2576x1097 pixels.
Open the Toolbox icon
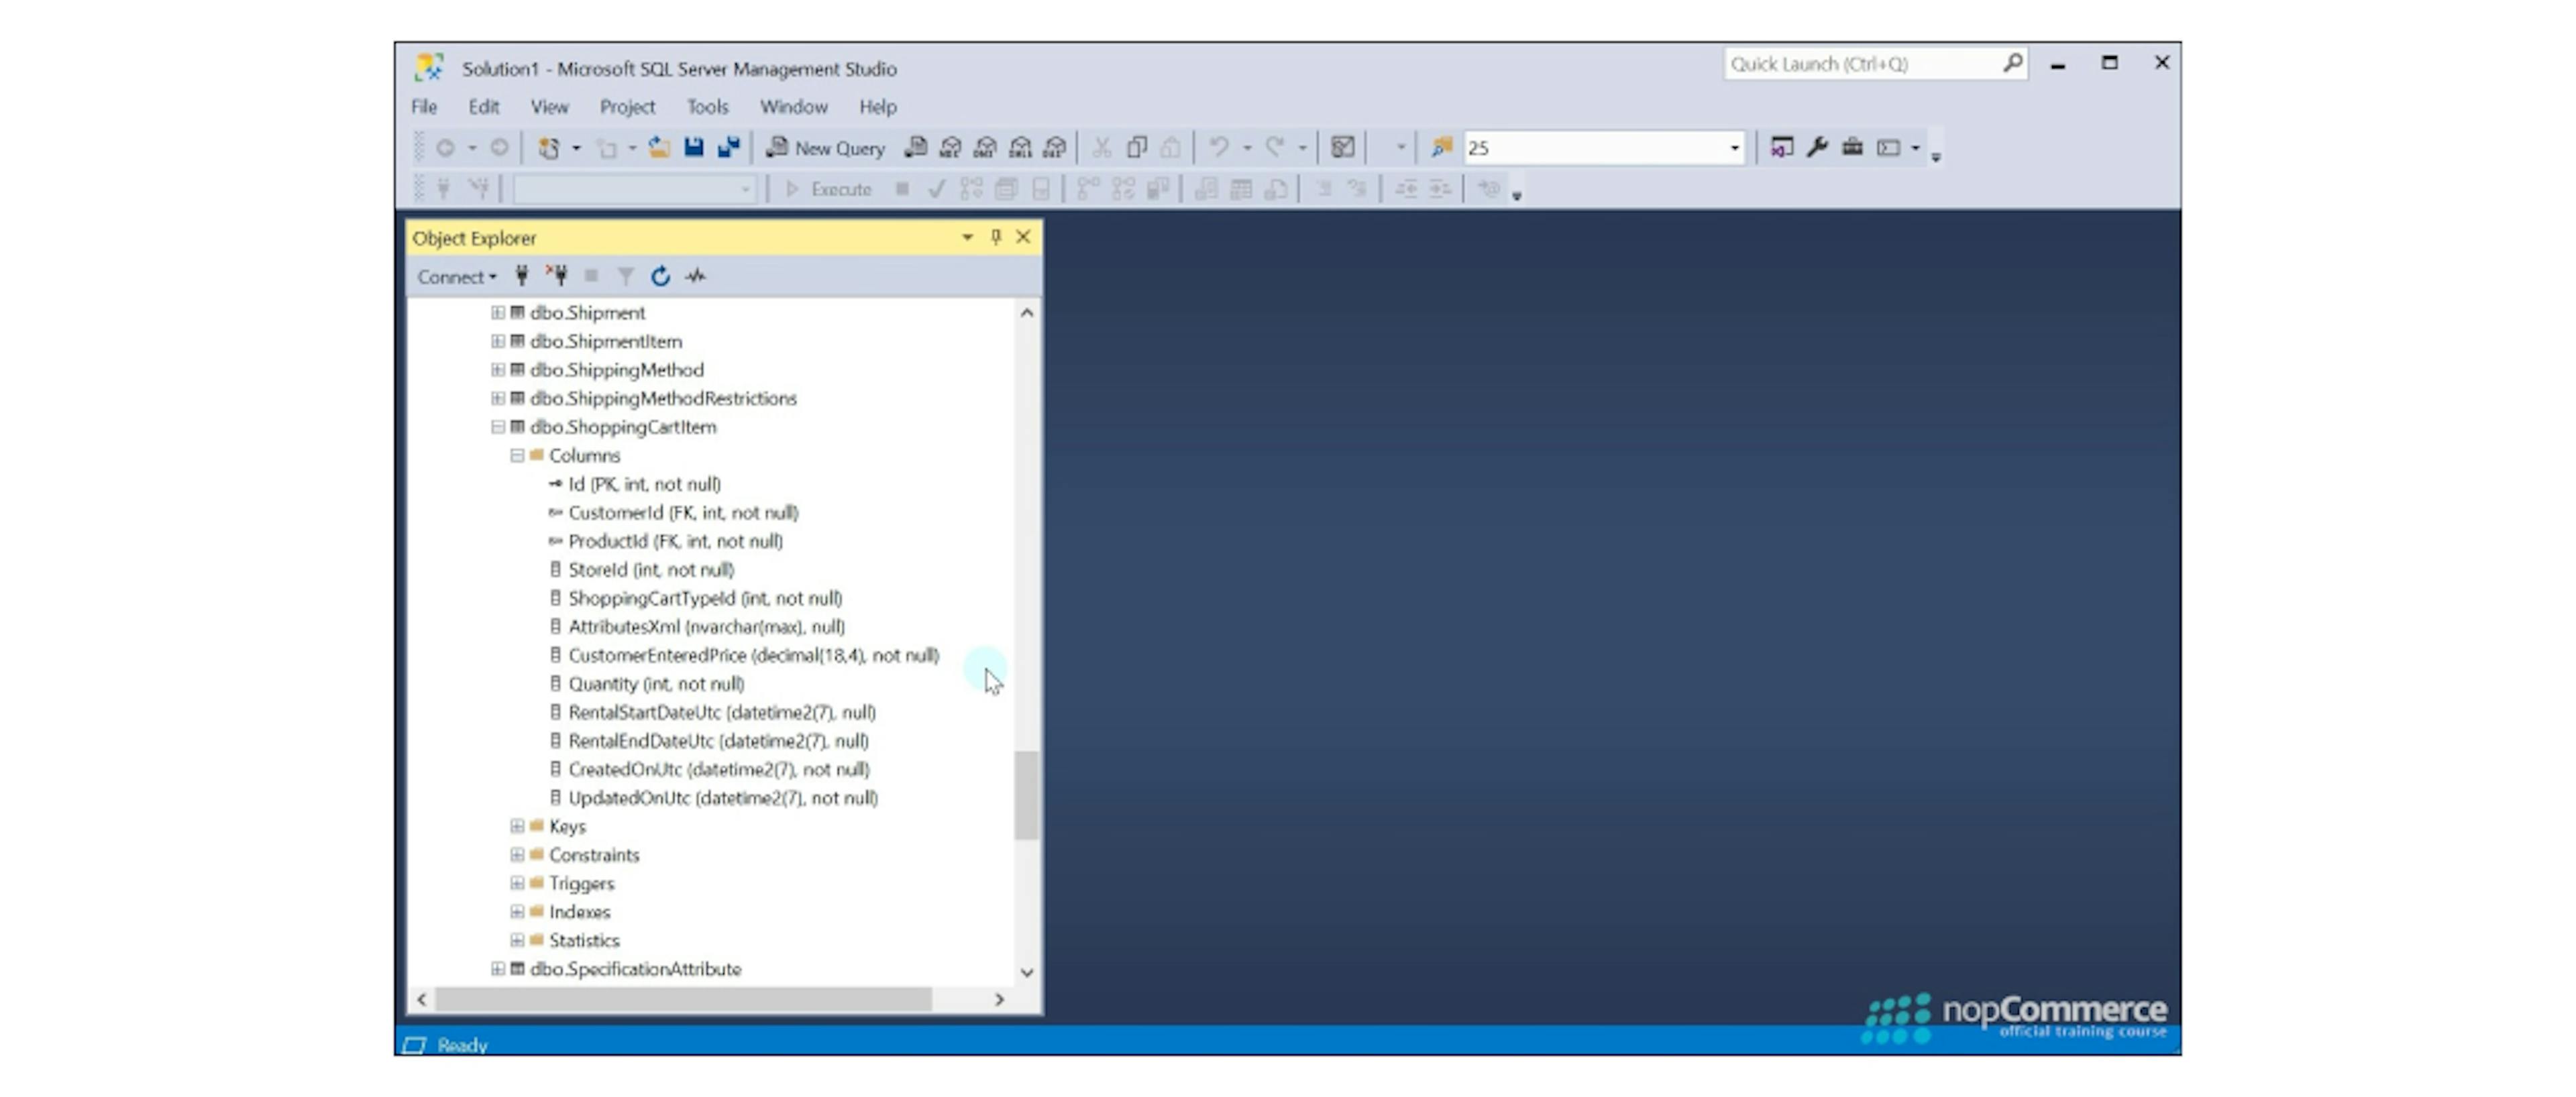1853,148
